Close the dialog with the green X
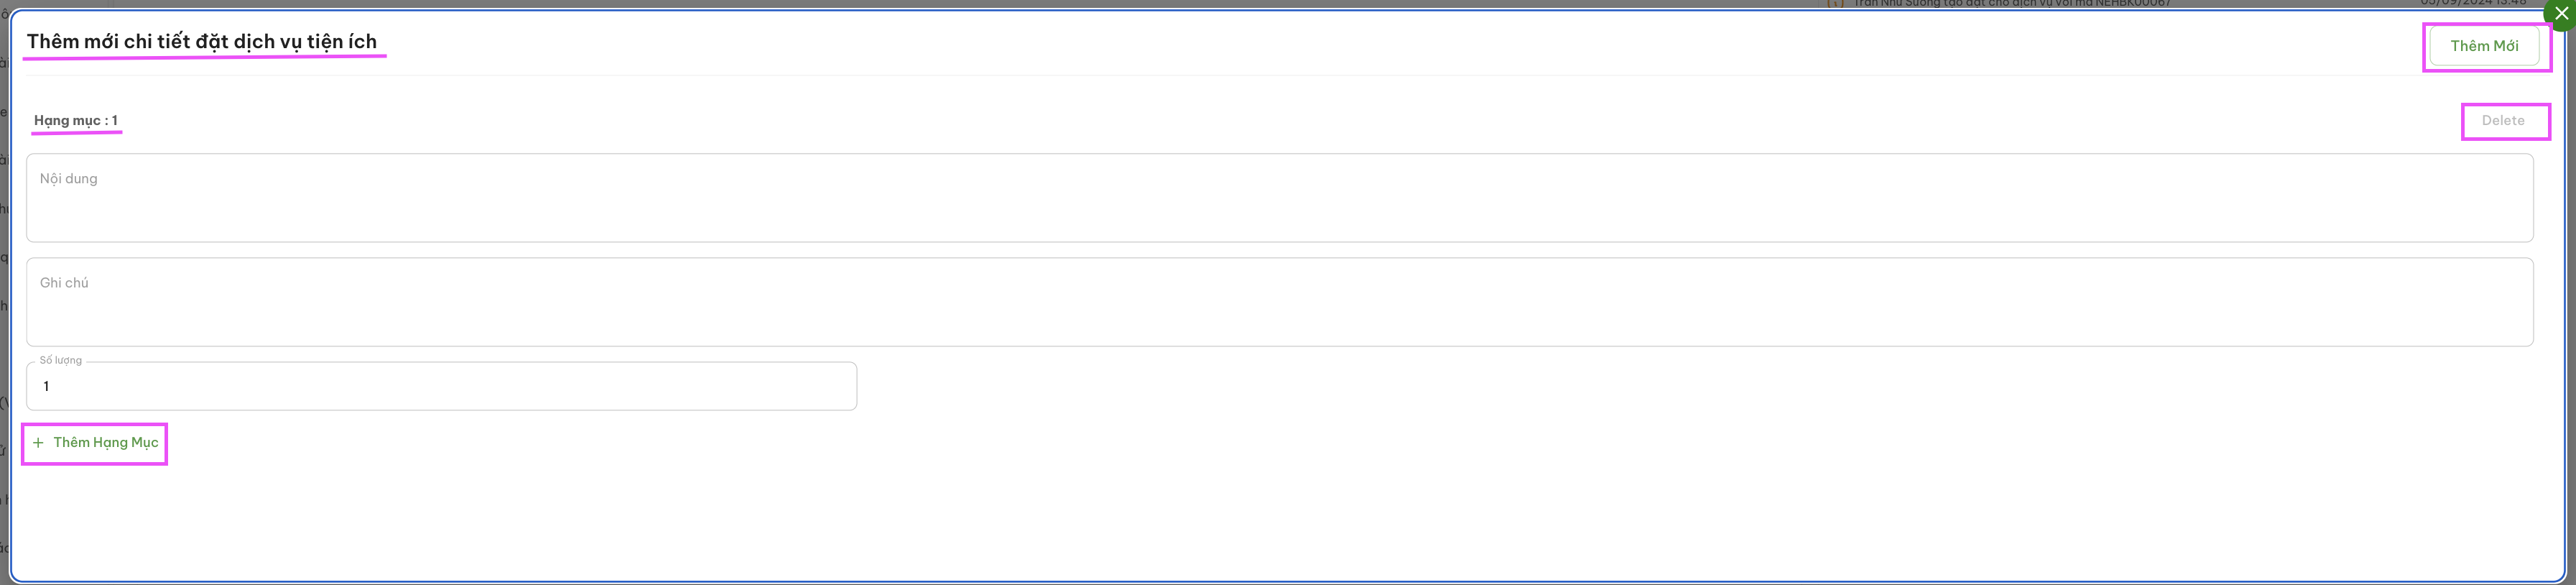Screen dimensions: 2576x585 (2561, 14)
